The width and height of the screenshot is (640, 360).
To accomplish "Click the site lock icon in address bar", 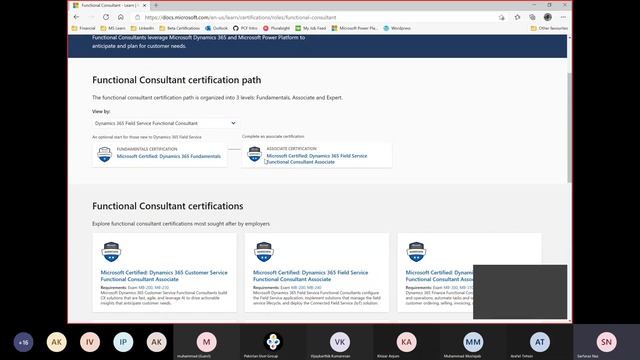I will 138,18.
